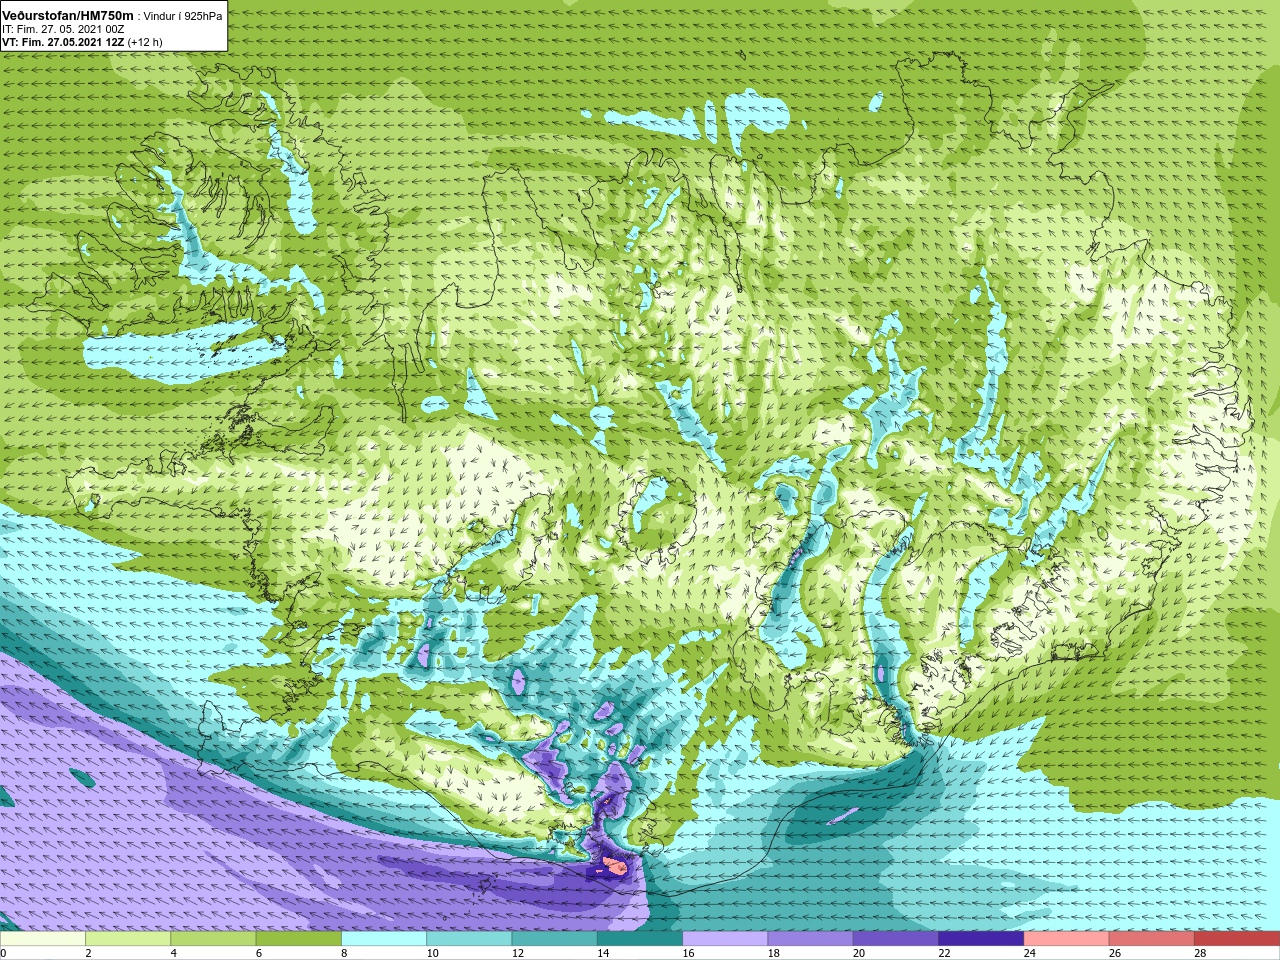The width and height of the screenshot is (1280, 960).
Task: Click the Veðurstofan/HM750m title text
Action: click(x=68, y=16)
